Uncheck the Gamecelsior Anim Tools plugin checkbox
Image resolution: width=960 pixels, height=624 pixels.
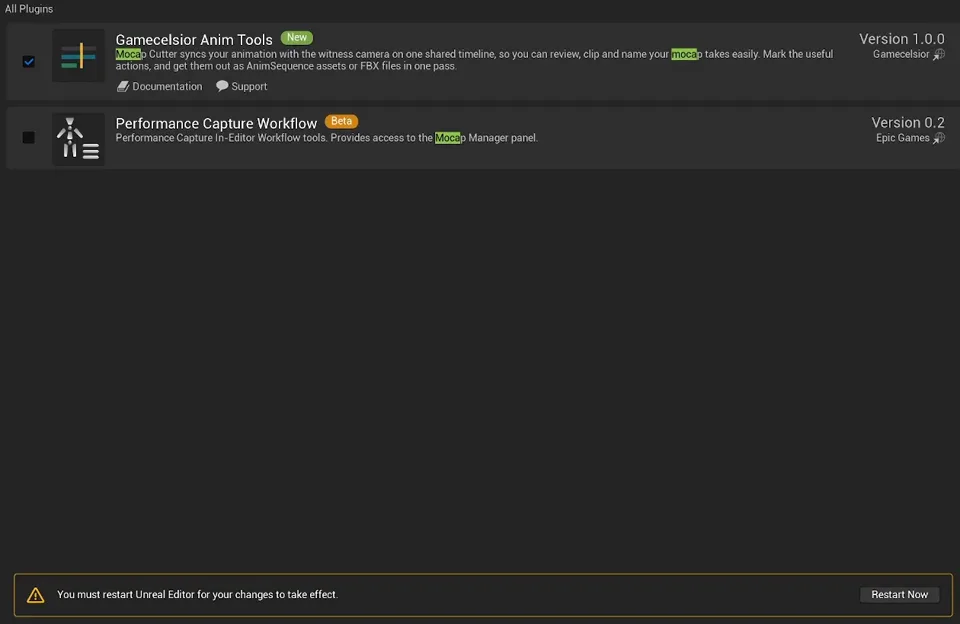tap(29, 61)
